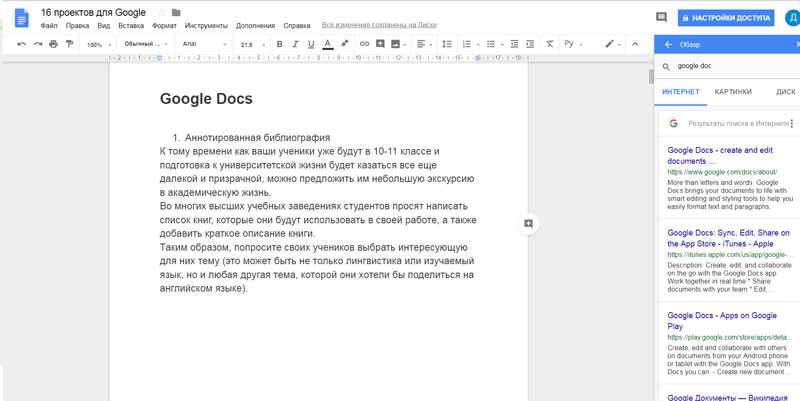The image size is (800, 401).
Task: Switch to the Диск tab
Action: pos(786,92)
